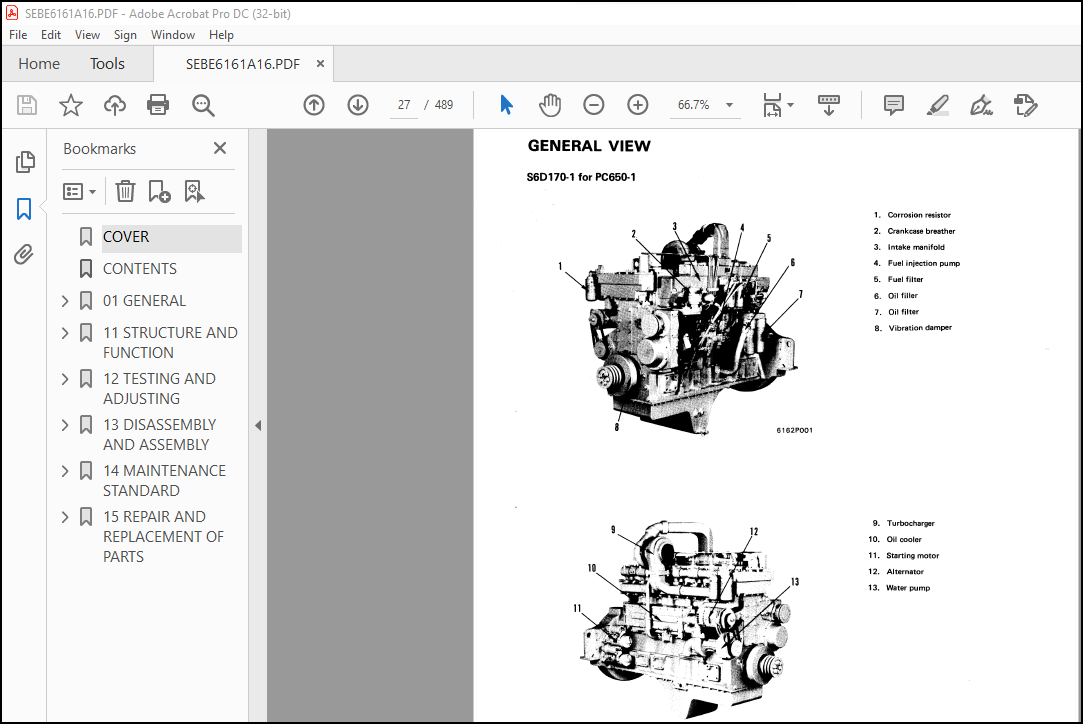Print the file using the printer icon
The width and height of the screenshot is (1083, 724).
[x=158, y=105]
